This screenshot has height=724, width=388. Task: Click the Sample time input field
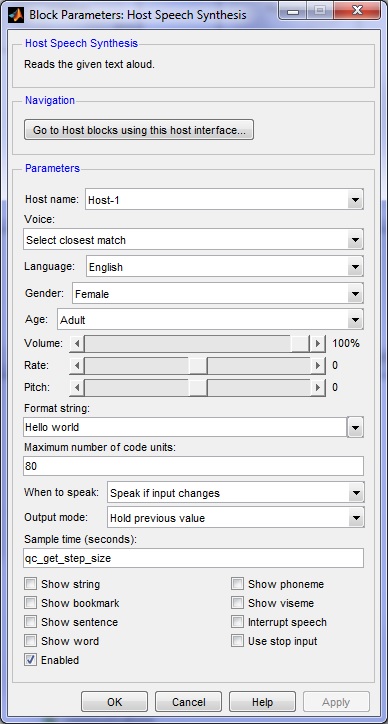(x=193, y=558)
